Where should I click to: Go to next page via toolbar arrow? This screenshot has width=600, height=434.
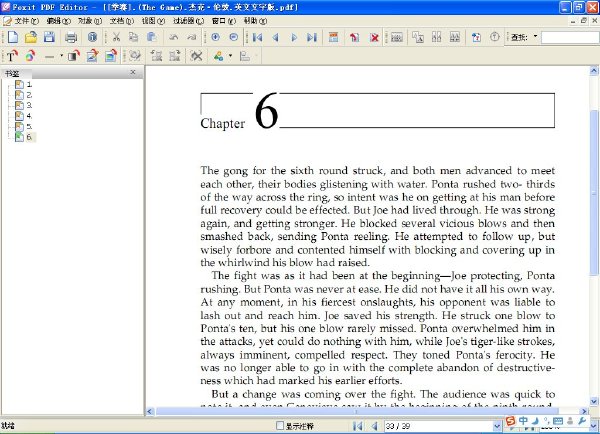(294, 37)
